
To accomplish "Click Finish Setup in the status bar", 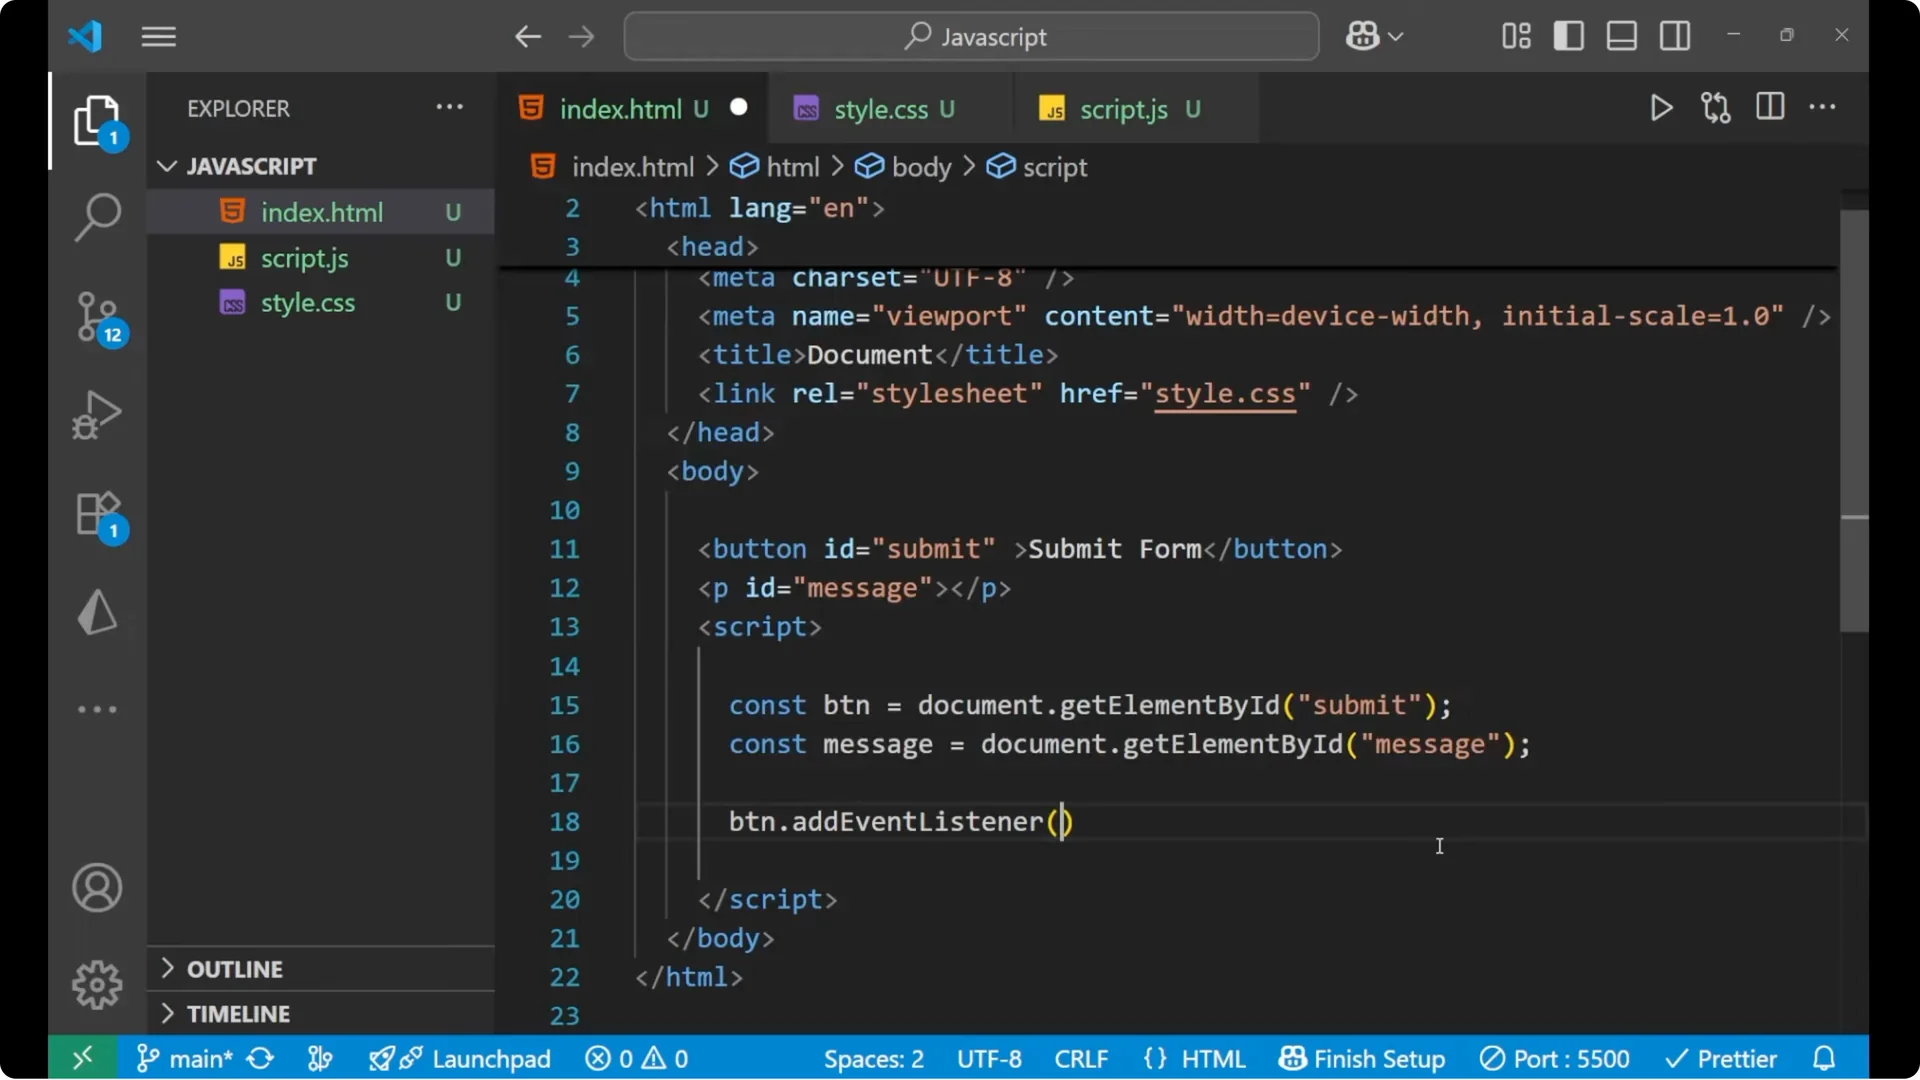I will [1362, 1058].
